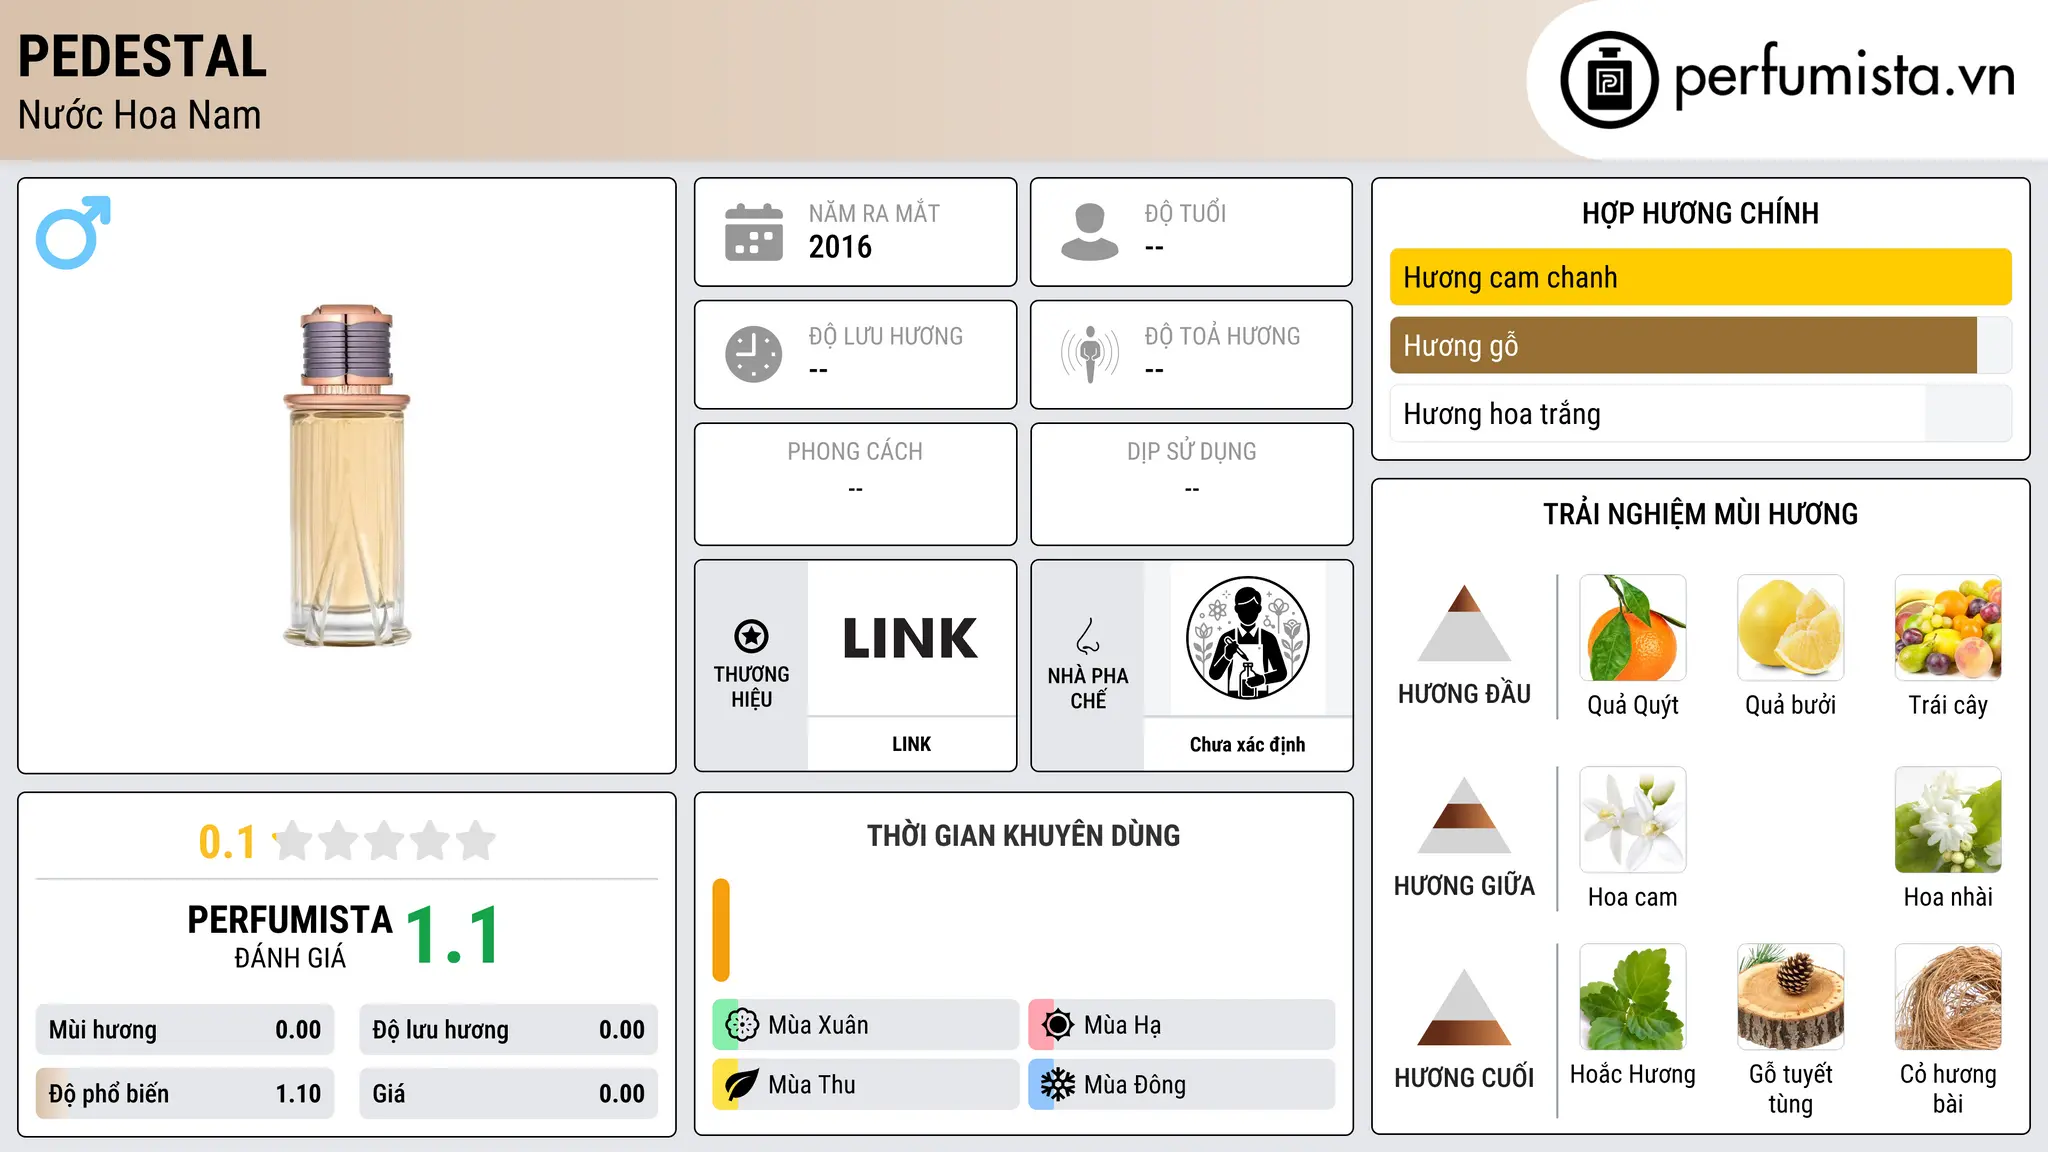Click the Mùa Đông season label
The width and height of the screenshot is (2048, 1152).
pyautogui.click(x=1135, y=1085)
